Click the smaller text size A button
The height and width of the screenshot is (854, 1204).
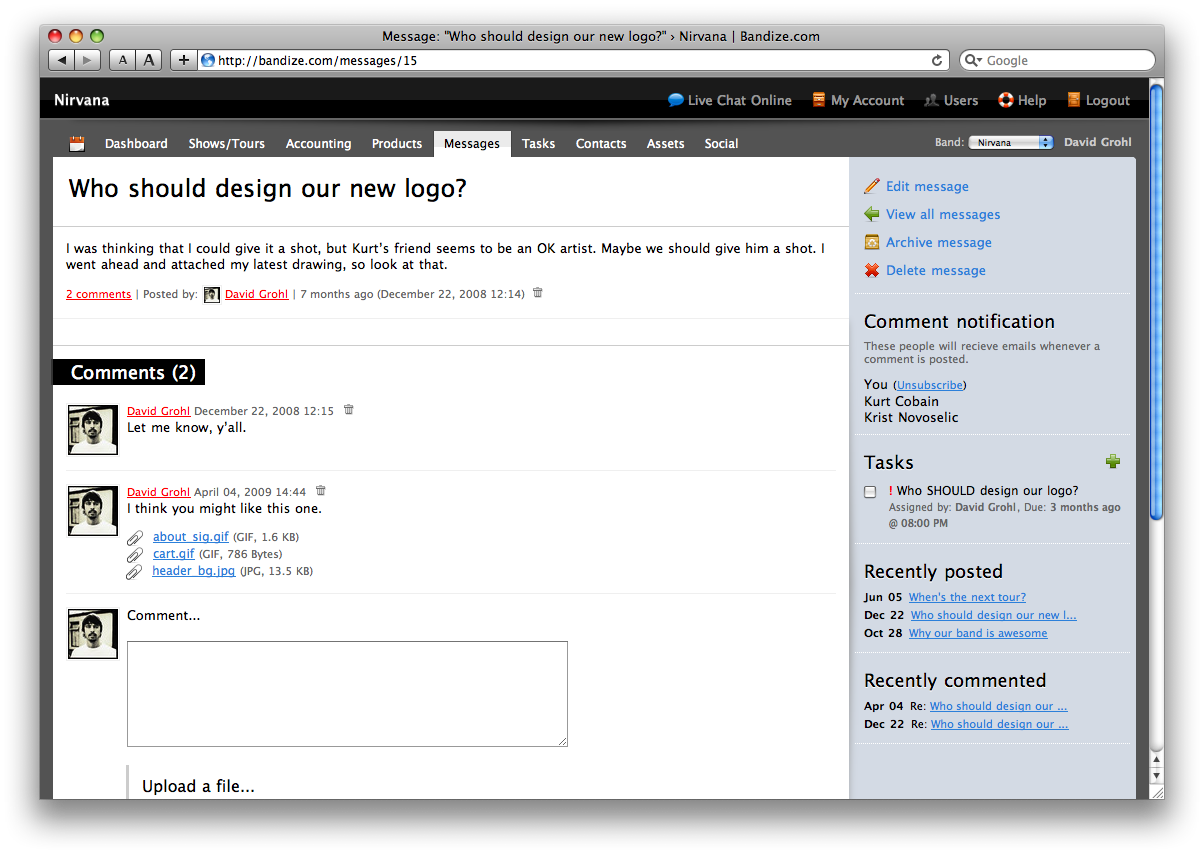click(x=122, y=60)
